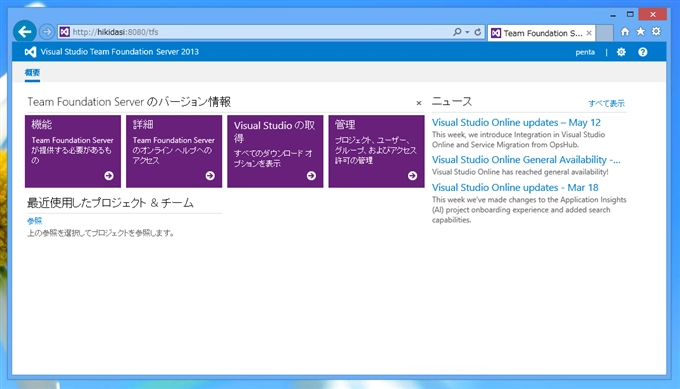Open the 機能 purple tile
The height and width of the screenshot is (389, 680).
point(73,151)
